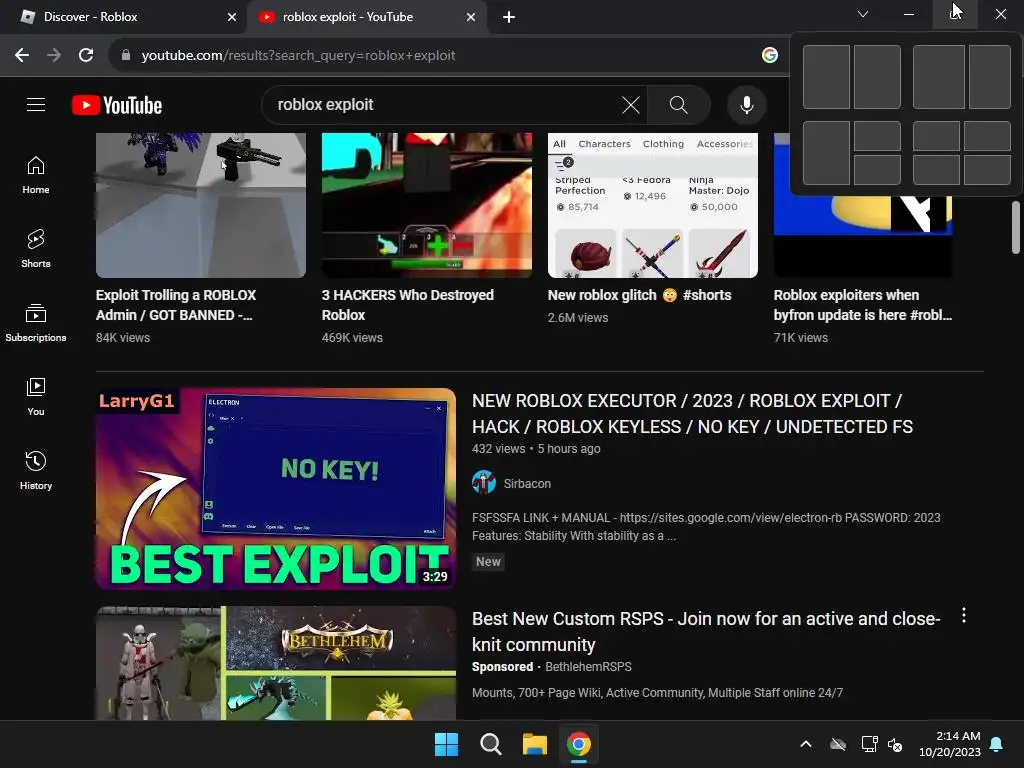Open the clock showing 2:14 AM

click(950, 744)
